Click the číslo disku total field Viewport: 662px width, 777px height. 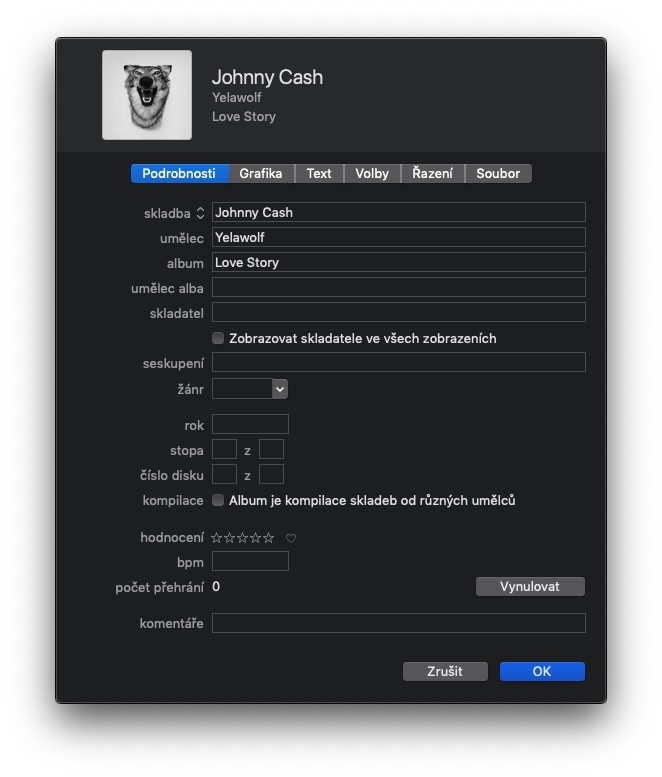click(x=272, y=474)
